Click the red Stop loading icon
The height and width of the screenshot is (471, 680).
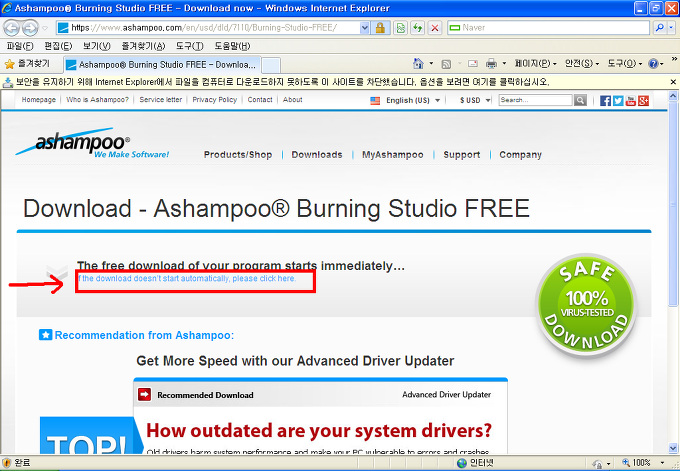[x=435, y=28]
